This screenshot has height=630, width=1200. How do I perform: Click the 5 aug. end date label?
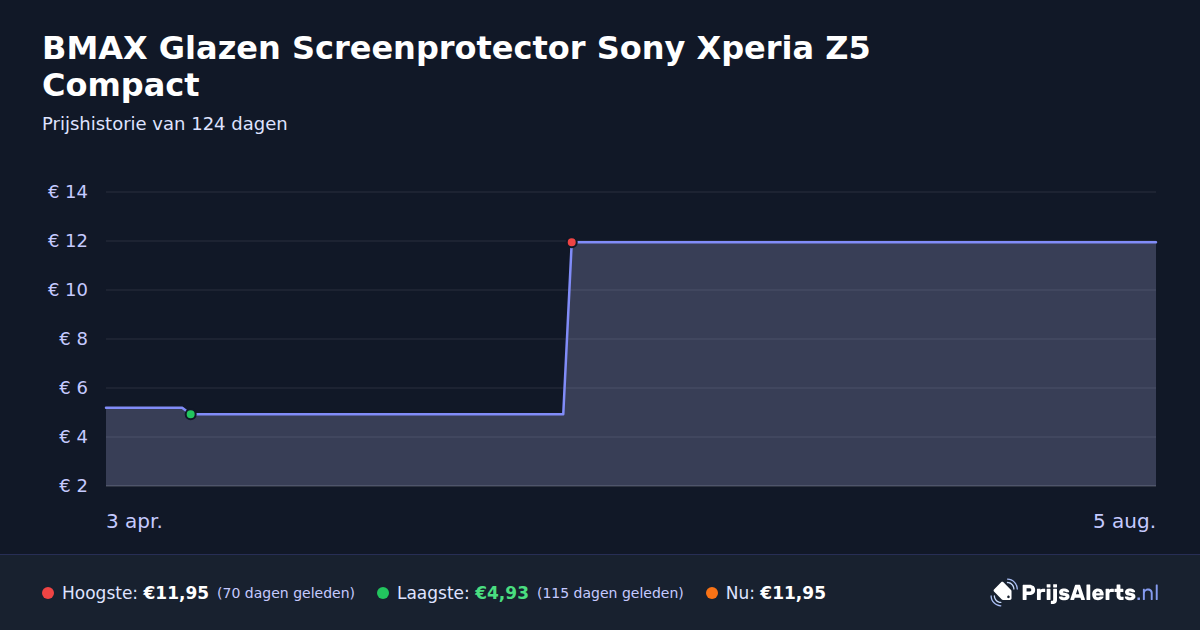point(1124,522)
